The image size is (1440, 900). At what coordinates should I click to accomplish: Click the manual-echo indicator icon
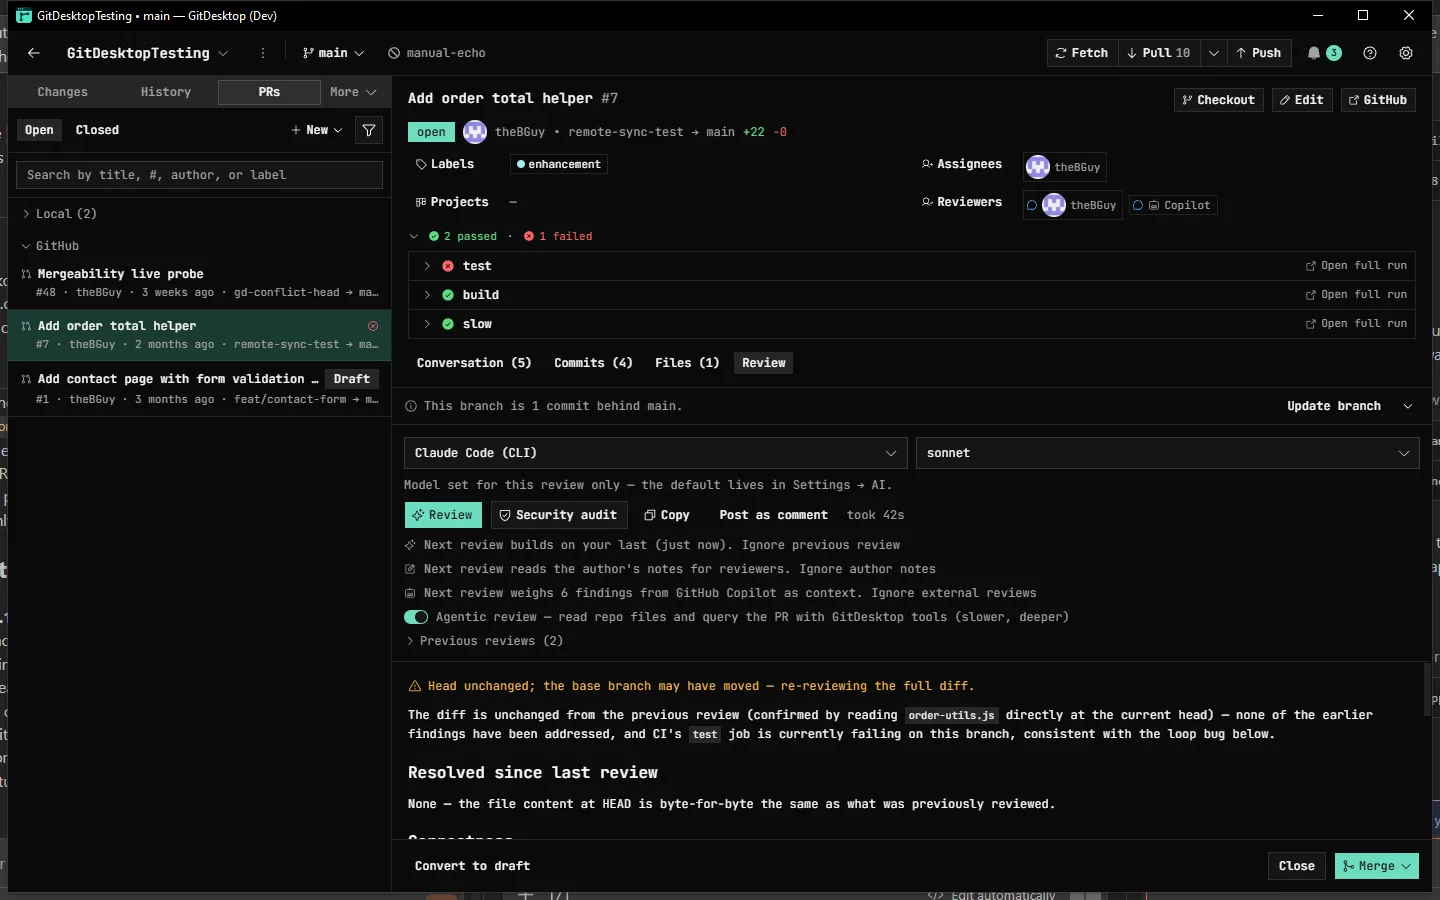coord(394,53)
